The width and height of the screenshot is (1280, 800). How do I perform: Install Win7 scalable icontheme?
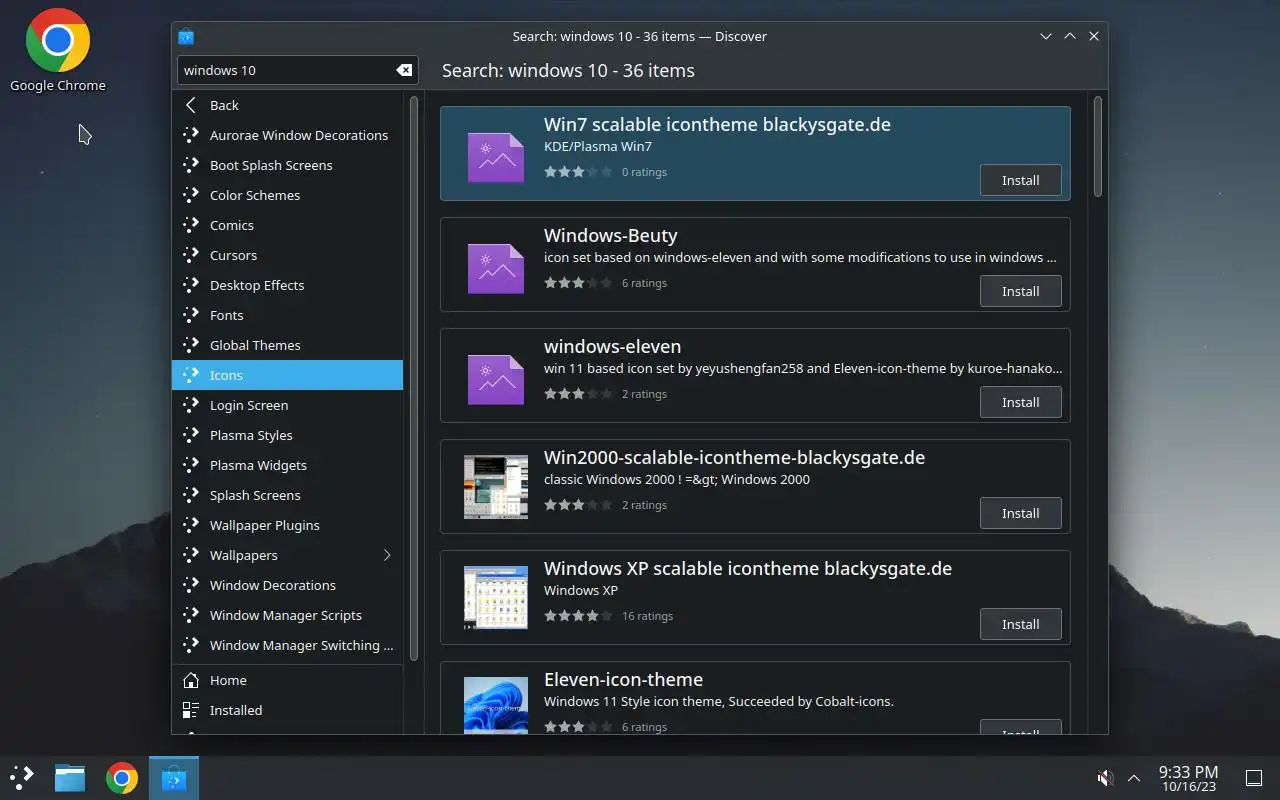point(1021,180)
